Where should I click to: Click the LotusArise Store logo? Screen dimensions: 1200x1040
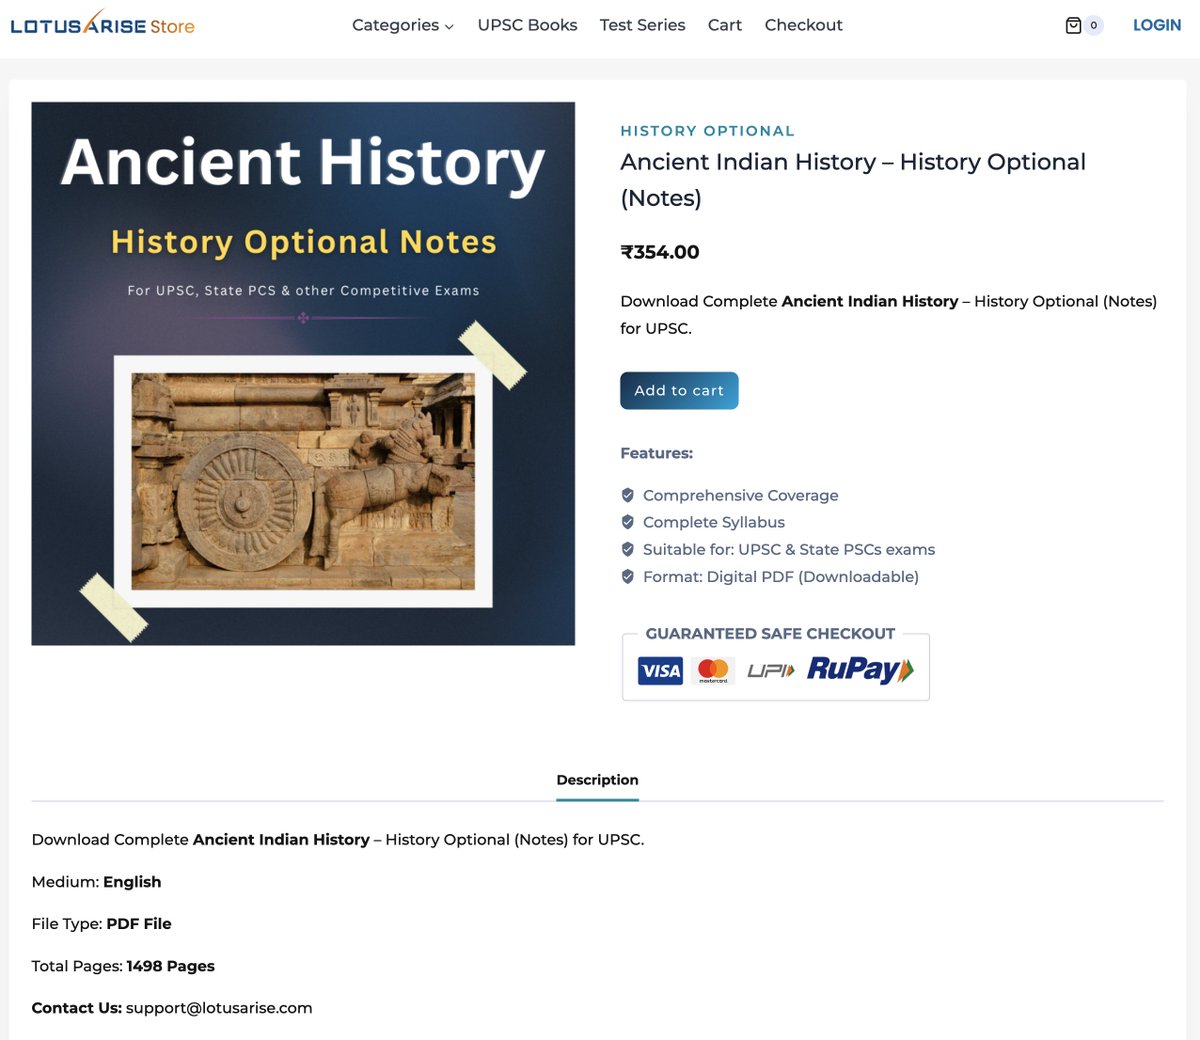point(103,25)
